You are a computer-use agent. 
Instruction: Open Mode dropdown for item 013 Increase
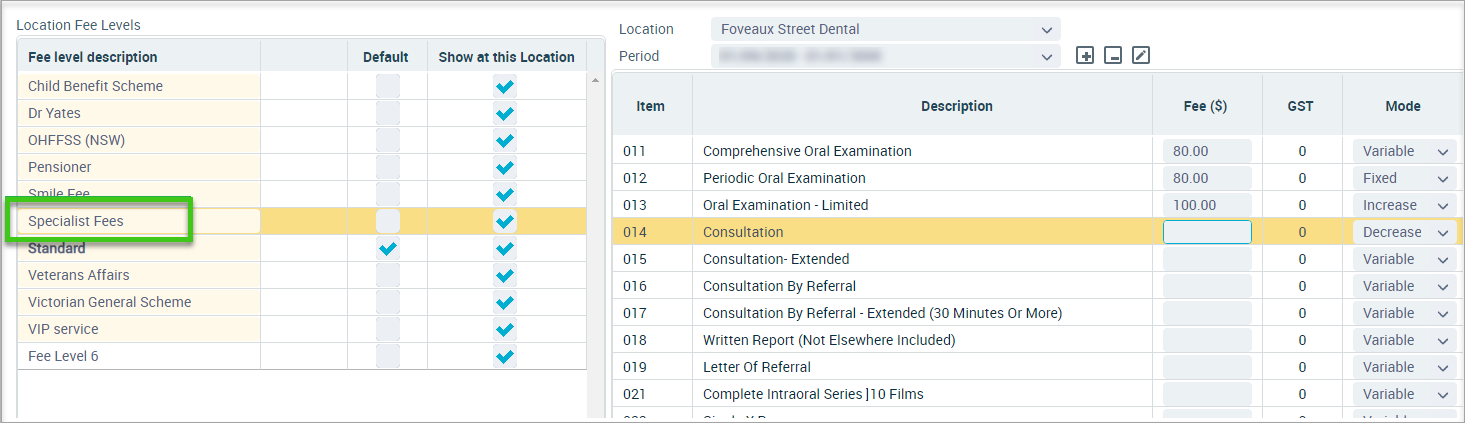click(1404, 205)
